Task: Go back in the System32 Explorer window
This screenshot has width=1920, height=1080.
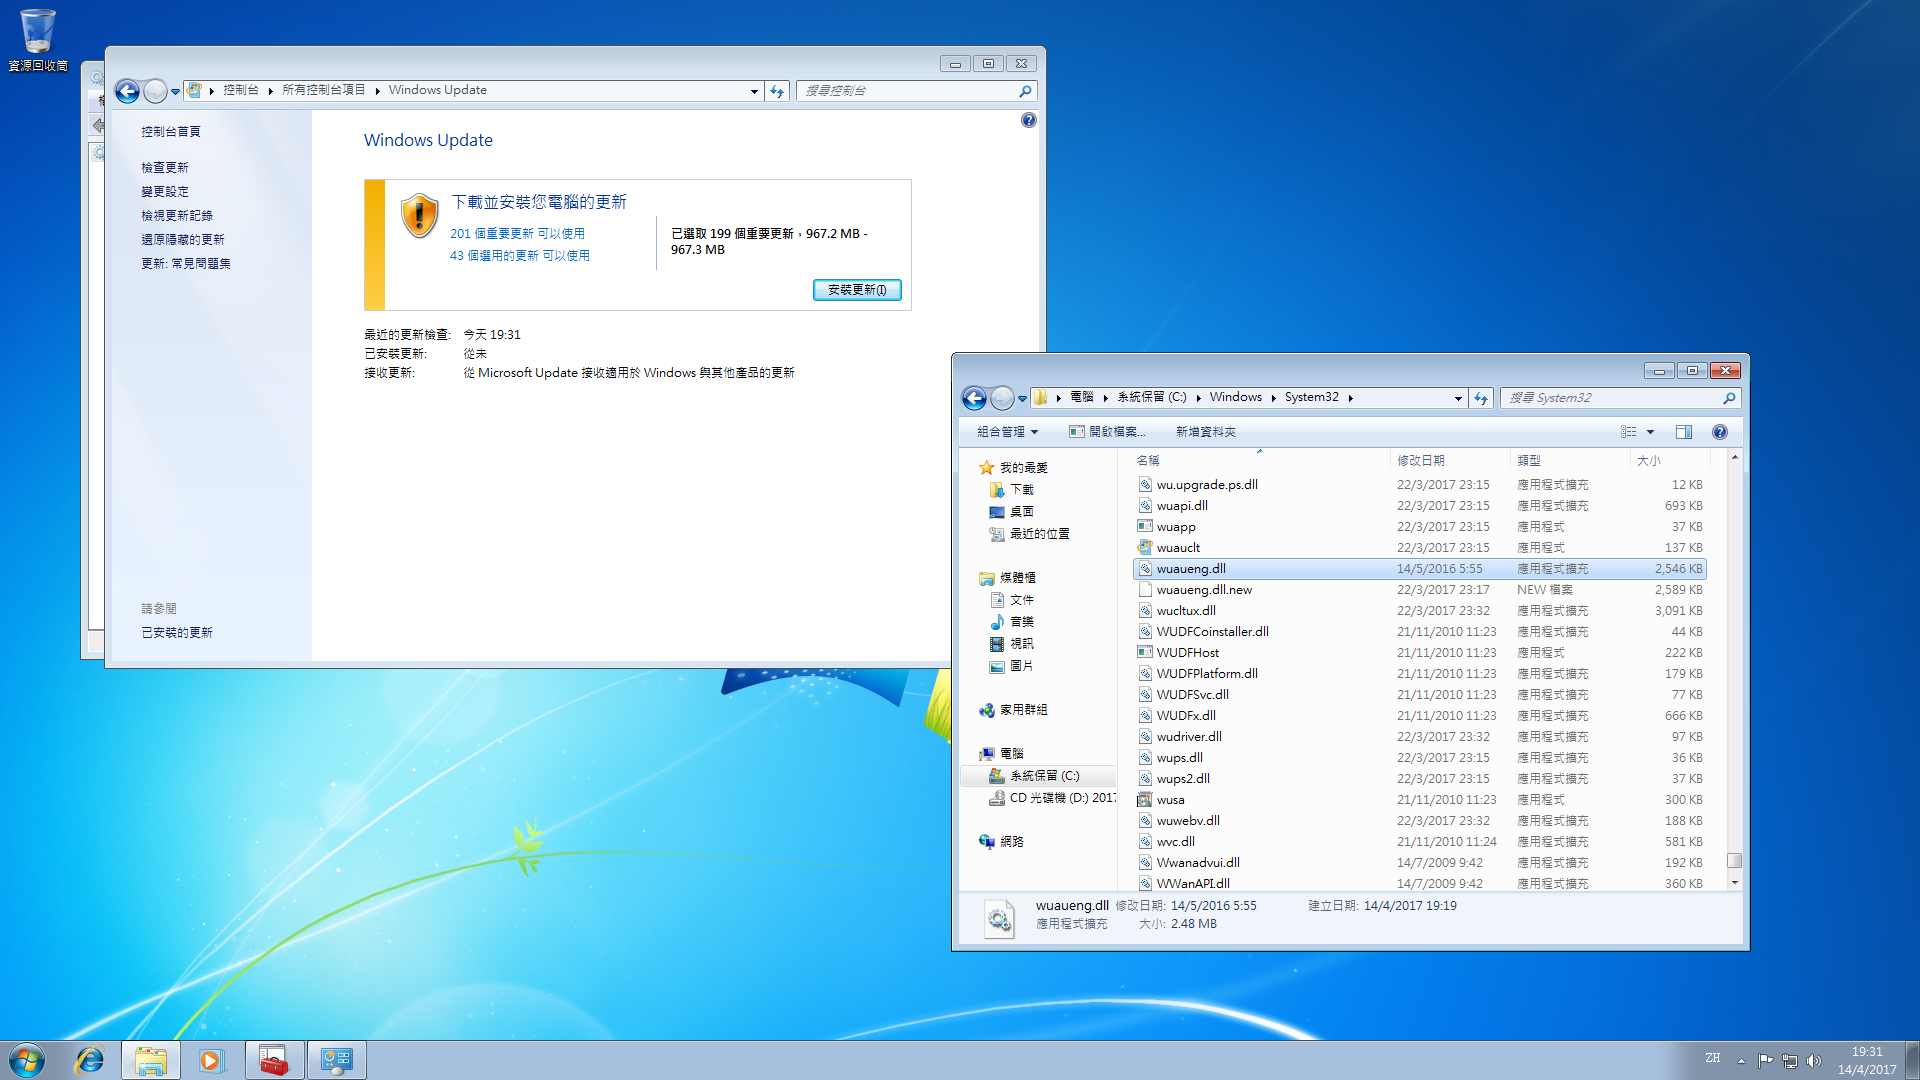Action: click(974, 398)
